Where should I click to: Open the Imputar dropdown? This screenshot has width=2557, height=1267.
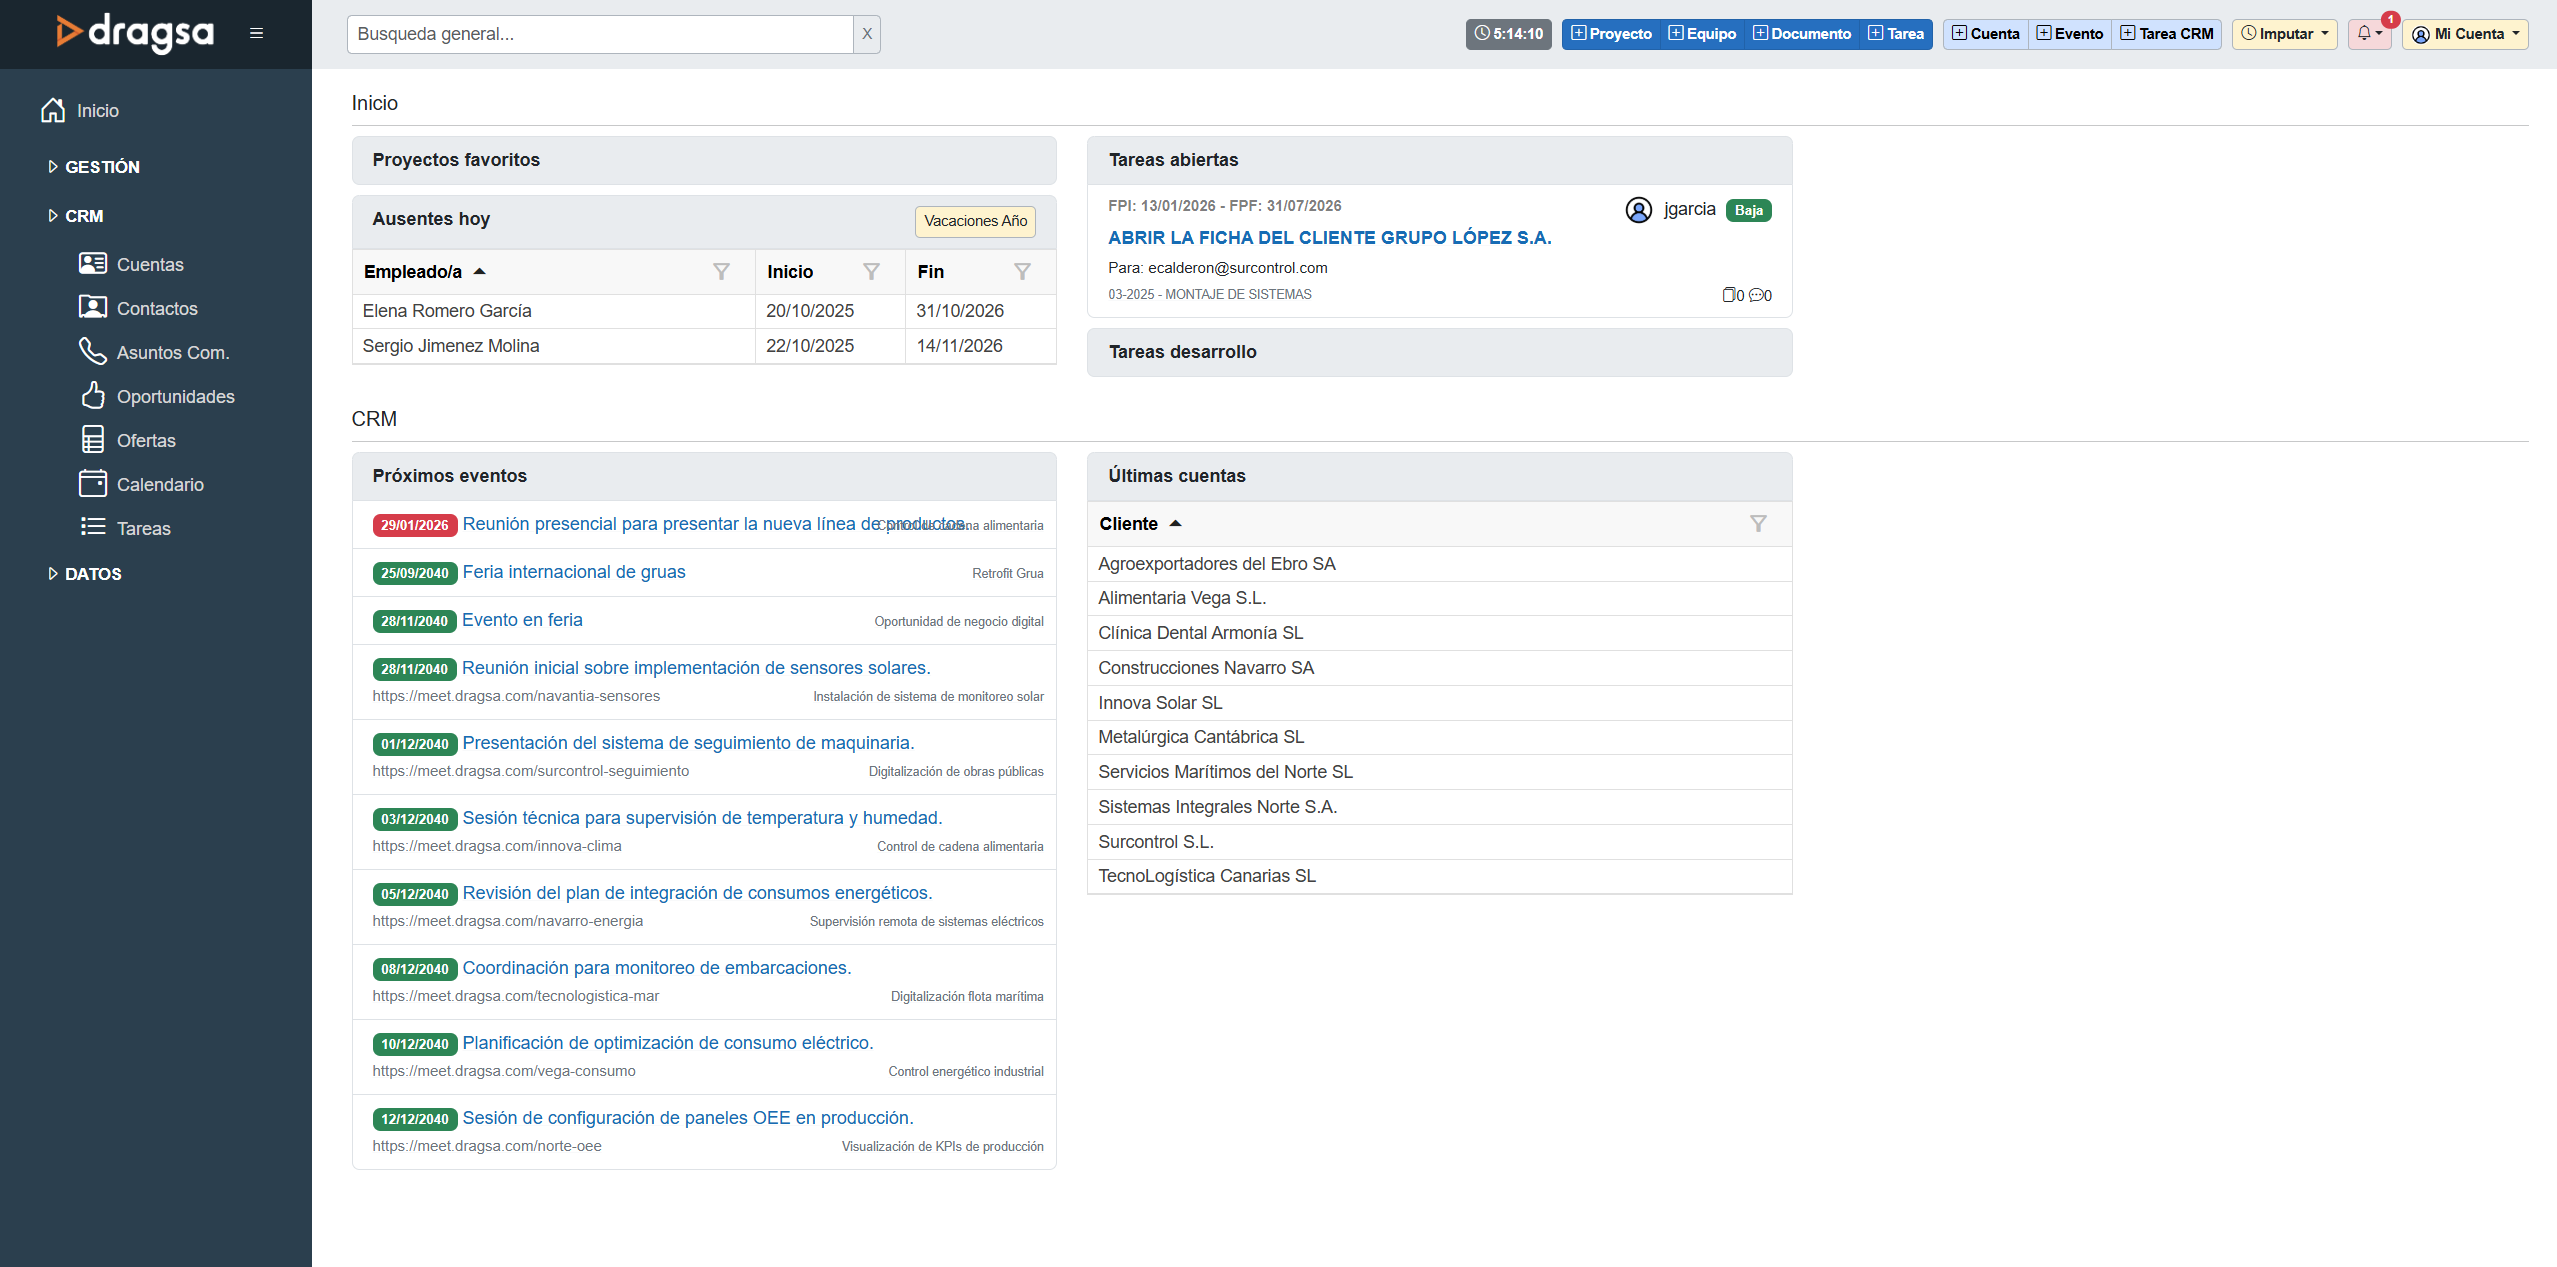pos(2284,34)
